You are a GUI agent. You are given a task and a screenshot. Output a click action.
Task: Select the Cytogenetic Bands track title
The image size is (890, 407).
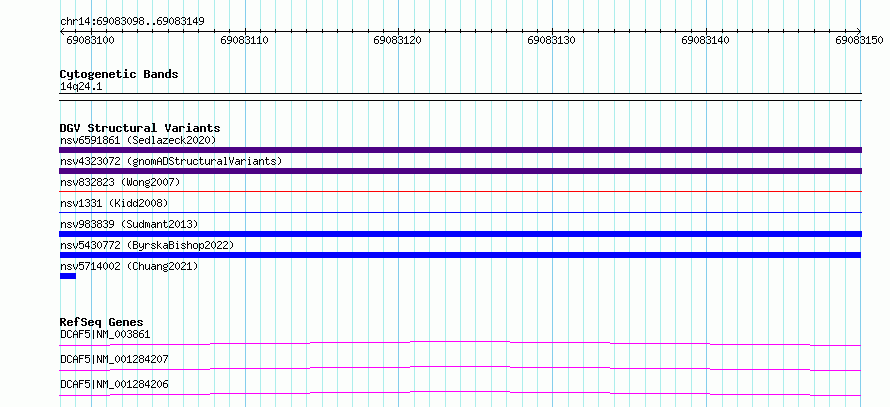pos(119,74)
